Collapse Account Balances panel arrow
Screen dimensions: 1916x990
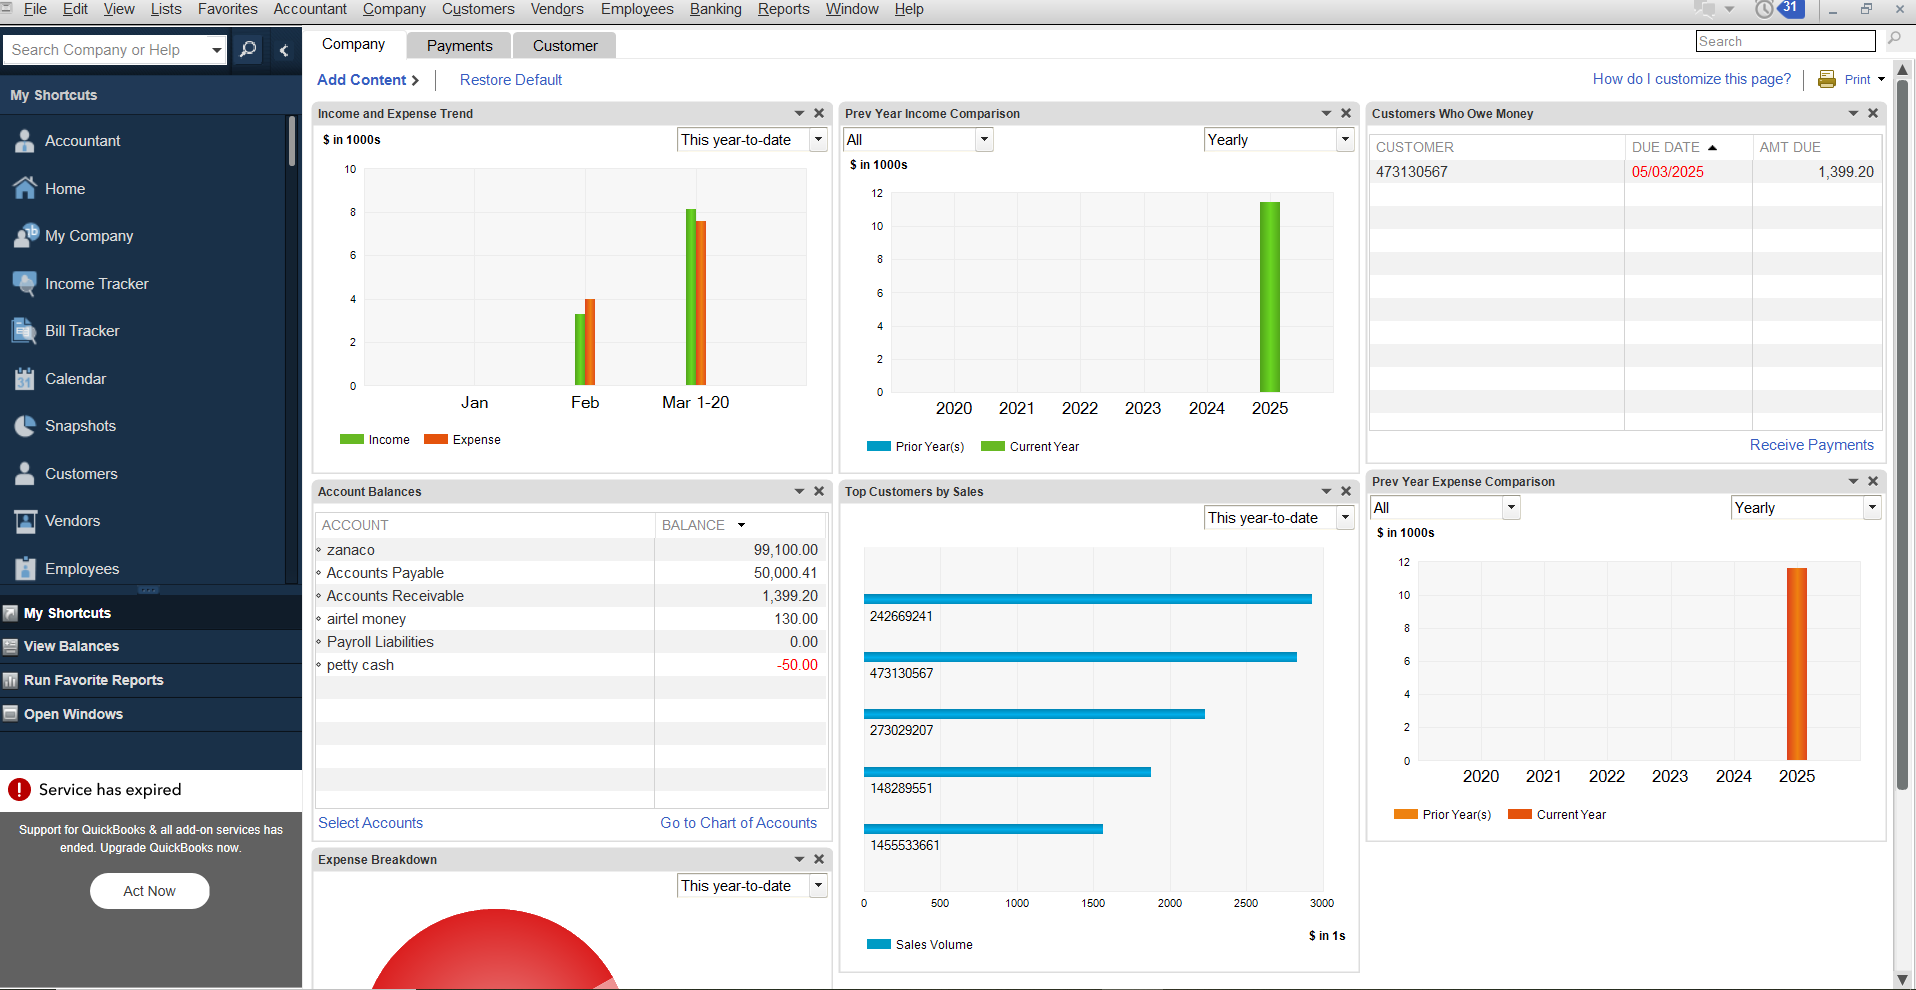tap(799, 491)
